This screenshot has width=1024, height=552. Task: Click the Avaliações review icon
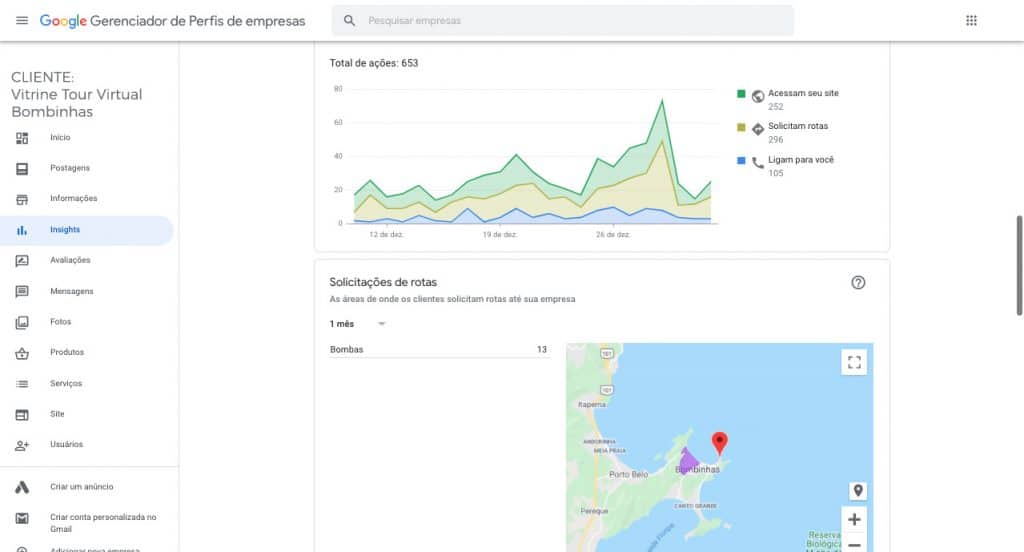pos(22,261)
